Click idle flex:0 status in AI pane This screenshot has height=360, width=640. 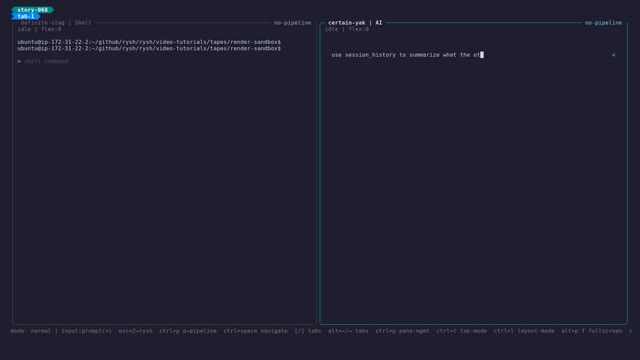(x=347, y=29)
